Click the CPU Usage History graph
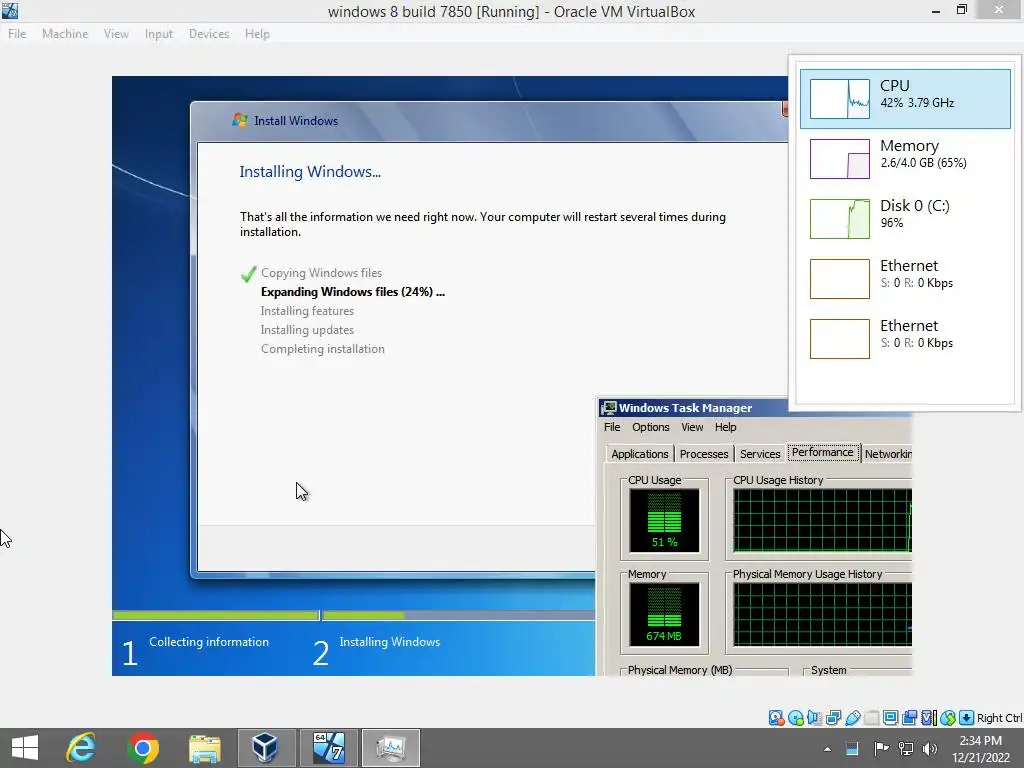Image resolution: width=1024 pixels, height=768 pixels. 822,520
